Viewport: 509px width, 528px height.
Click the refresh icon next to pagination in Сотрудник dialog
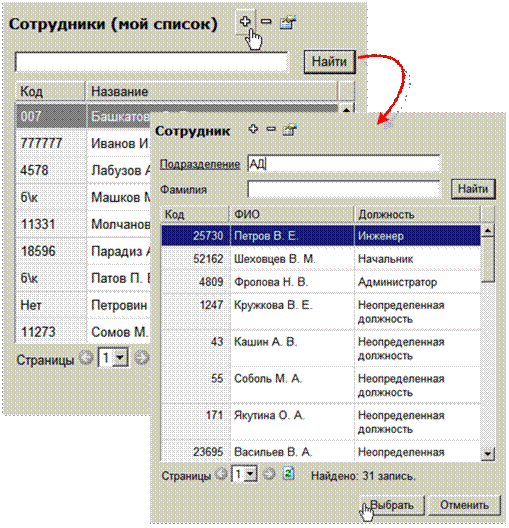tap(288, 473)
